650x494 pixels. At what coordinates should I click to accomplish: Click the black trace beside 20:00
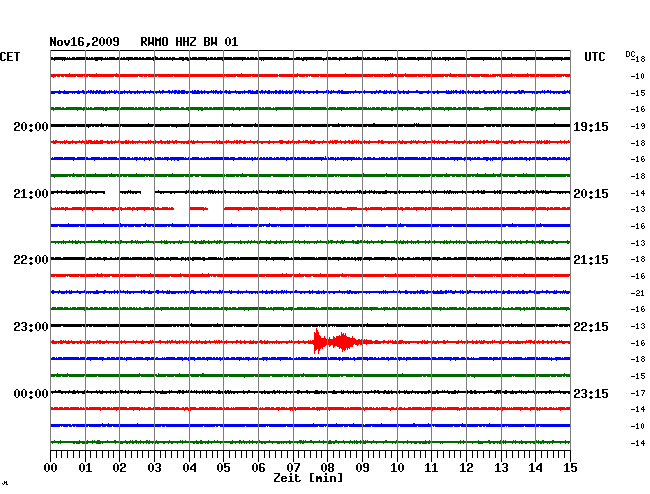click(310, 125)
